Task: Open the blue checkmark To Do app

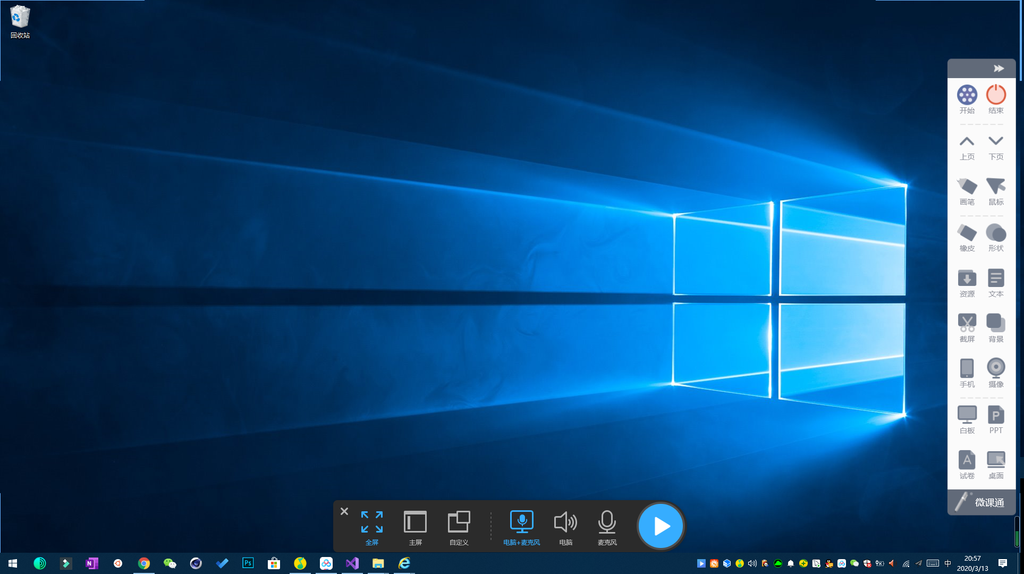Action: tap(222, 563)
